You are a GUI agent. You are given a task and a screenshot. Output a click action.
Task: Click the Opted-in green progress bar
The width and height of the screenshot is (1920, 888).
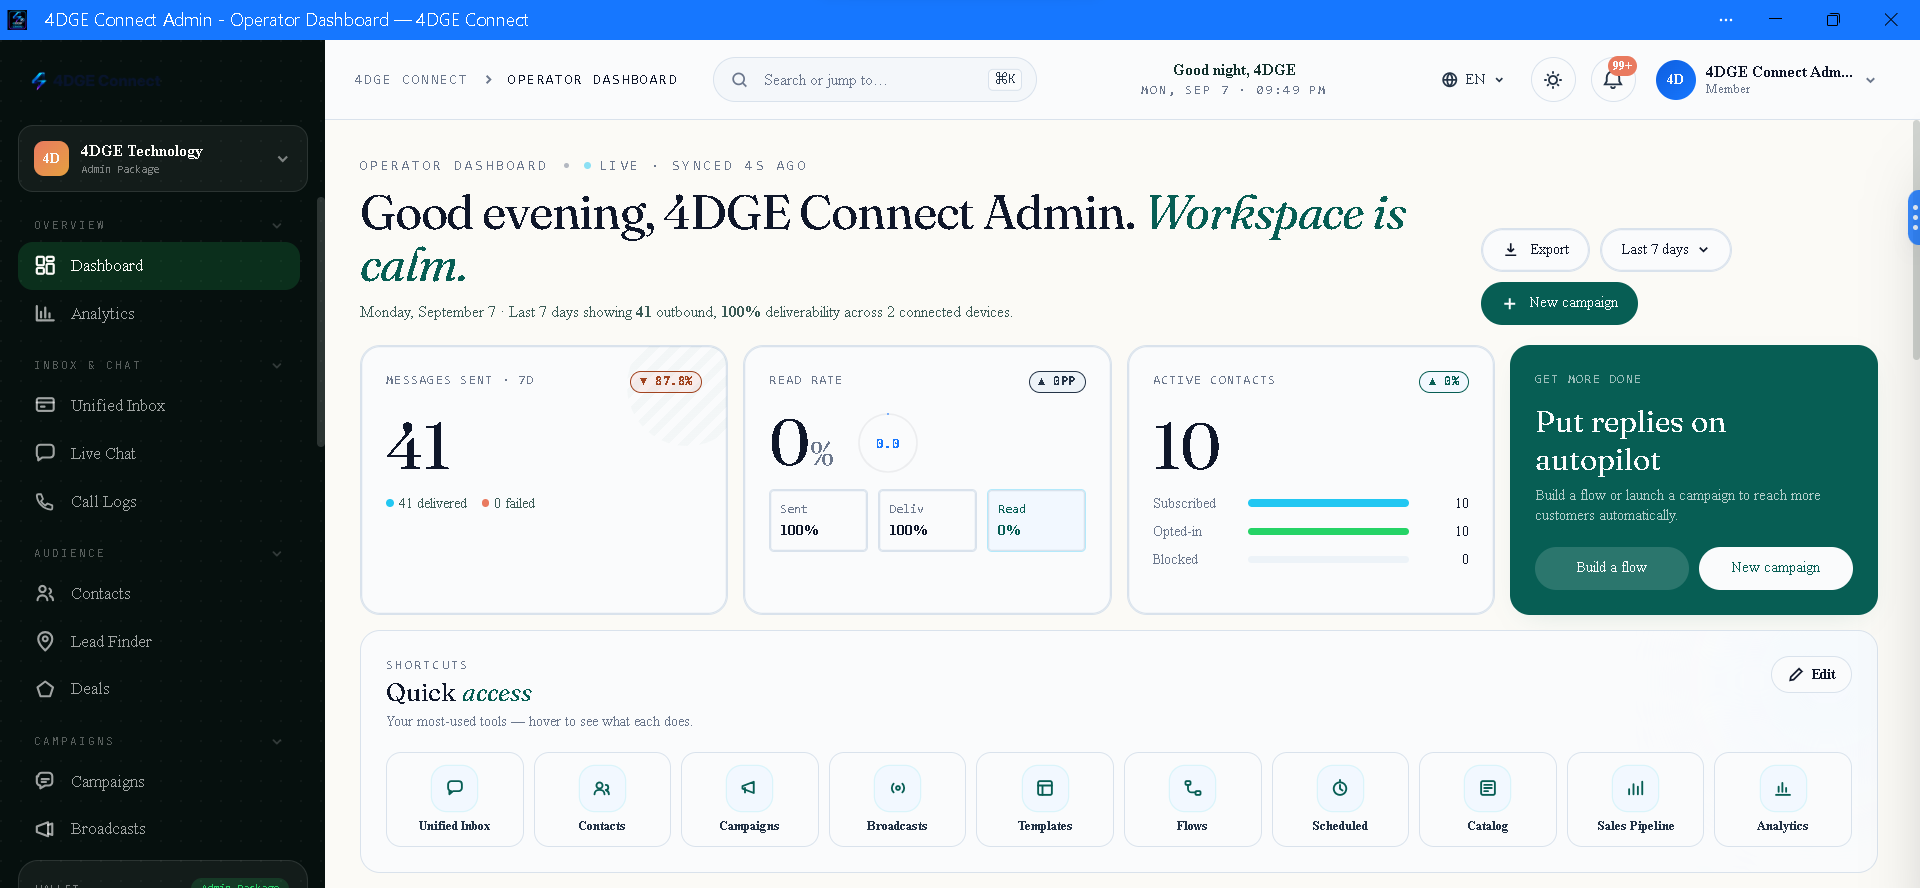1328,531
